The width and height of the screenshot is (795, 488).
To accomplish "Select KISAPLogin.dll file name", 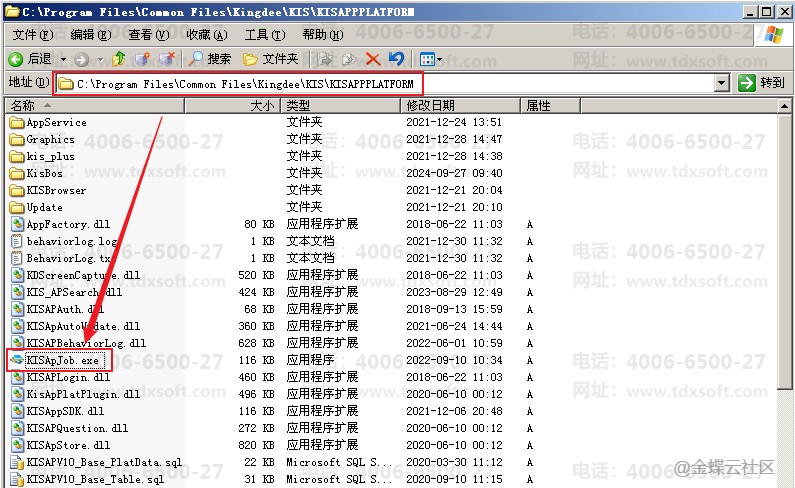I will pos(68,377).
